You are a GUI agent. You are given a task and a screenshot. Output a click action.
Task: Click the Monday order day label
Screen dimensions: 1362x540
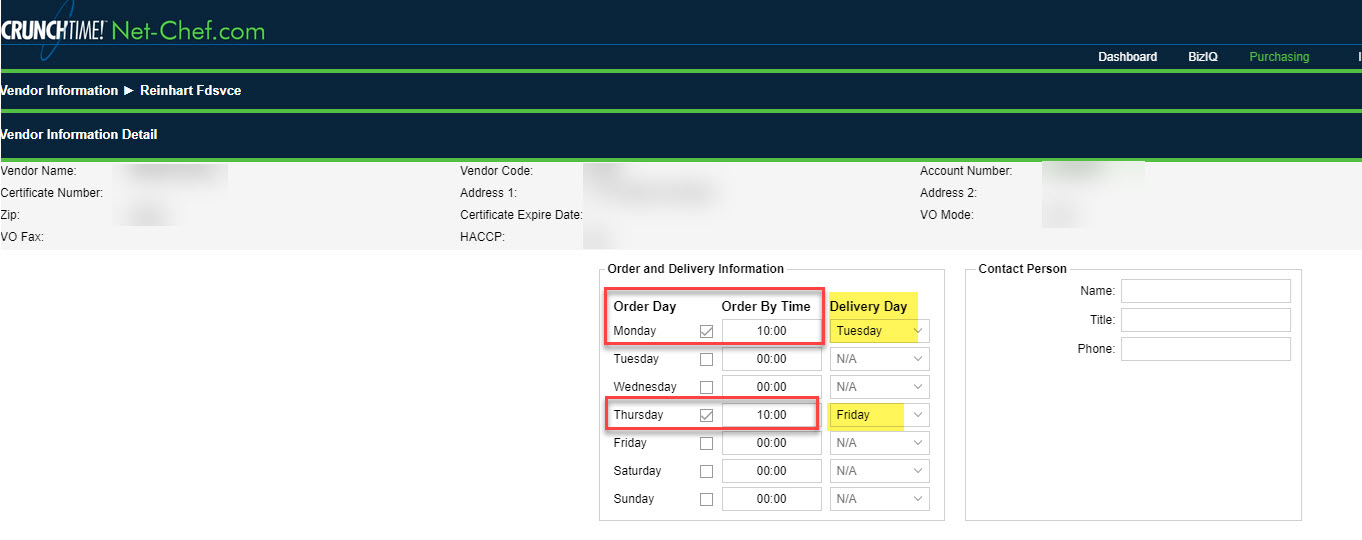click(635, 331)
